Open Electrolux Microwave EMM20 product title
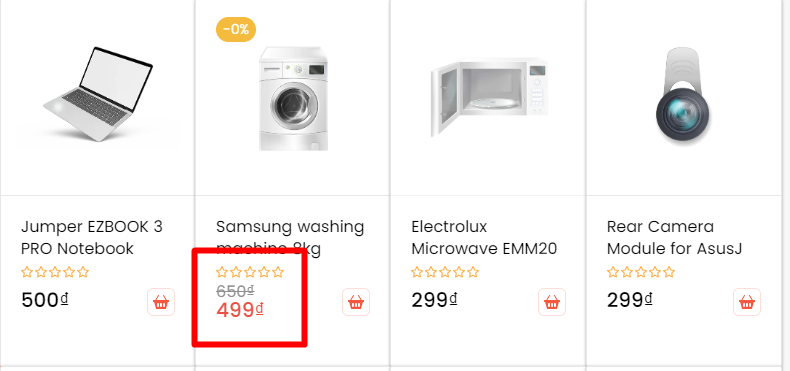Screen dimensions: 790x371 tap(484, 237)
